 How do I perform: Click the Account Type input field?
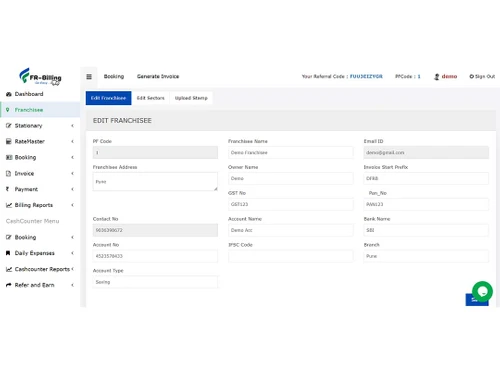pyautogui.click(x=155, y=282)
